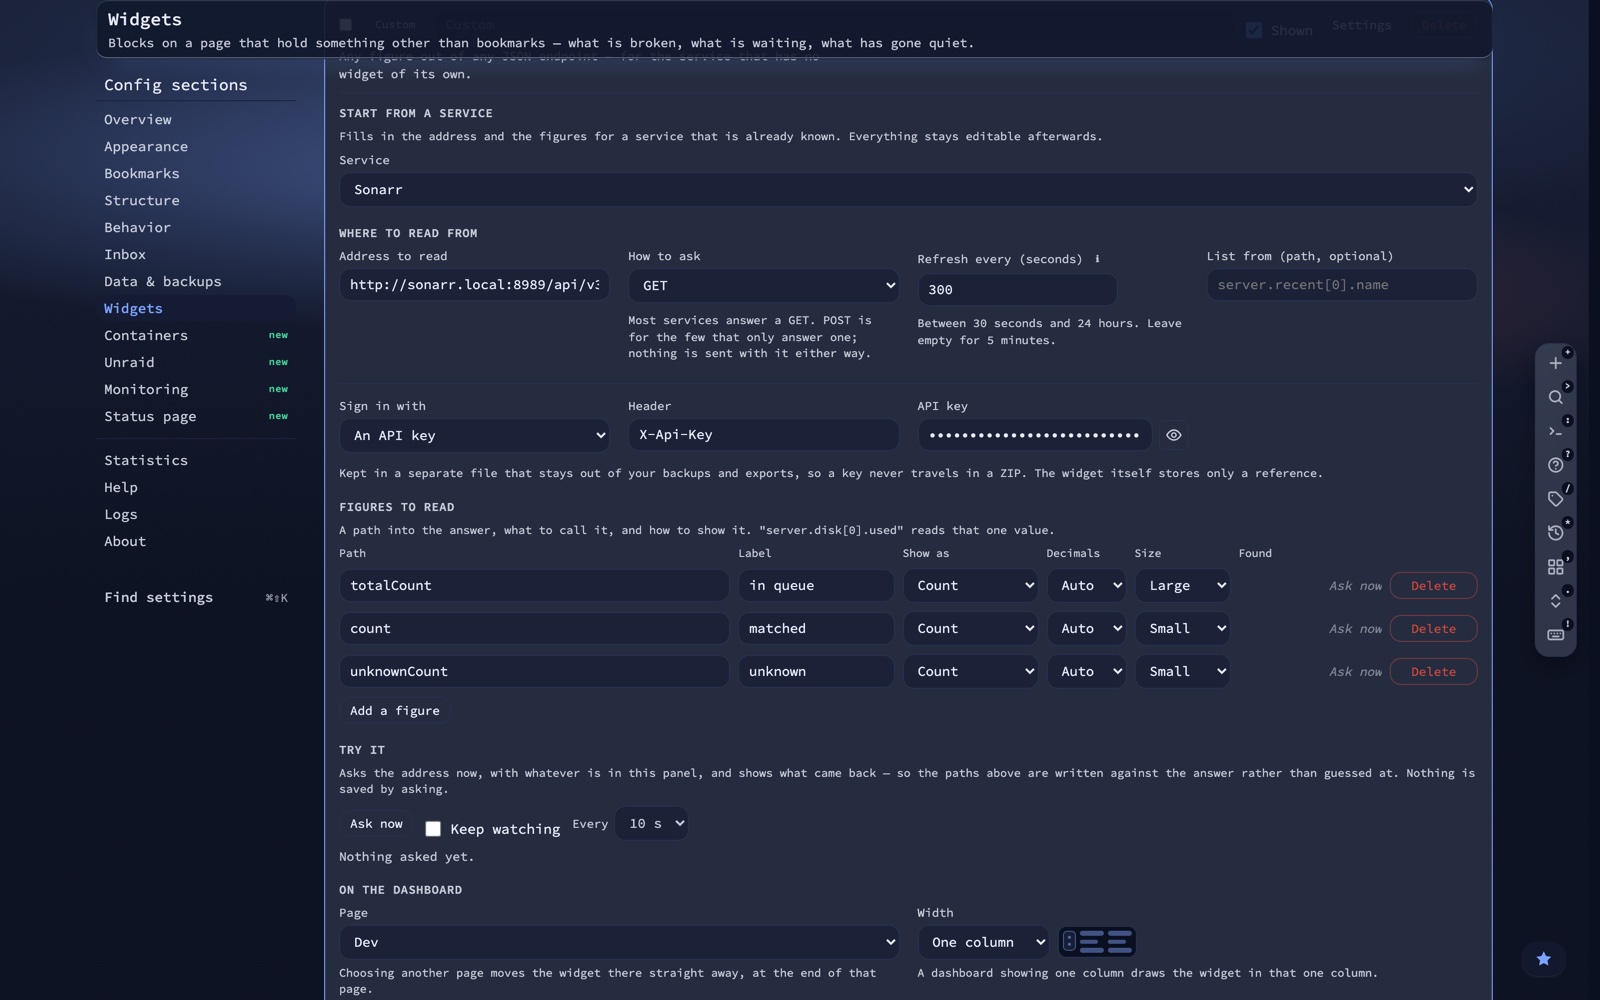Delete the unknownCount figure row
Screen dimensions: 1600x1000
[1433, 672]
